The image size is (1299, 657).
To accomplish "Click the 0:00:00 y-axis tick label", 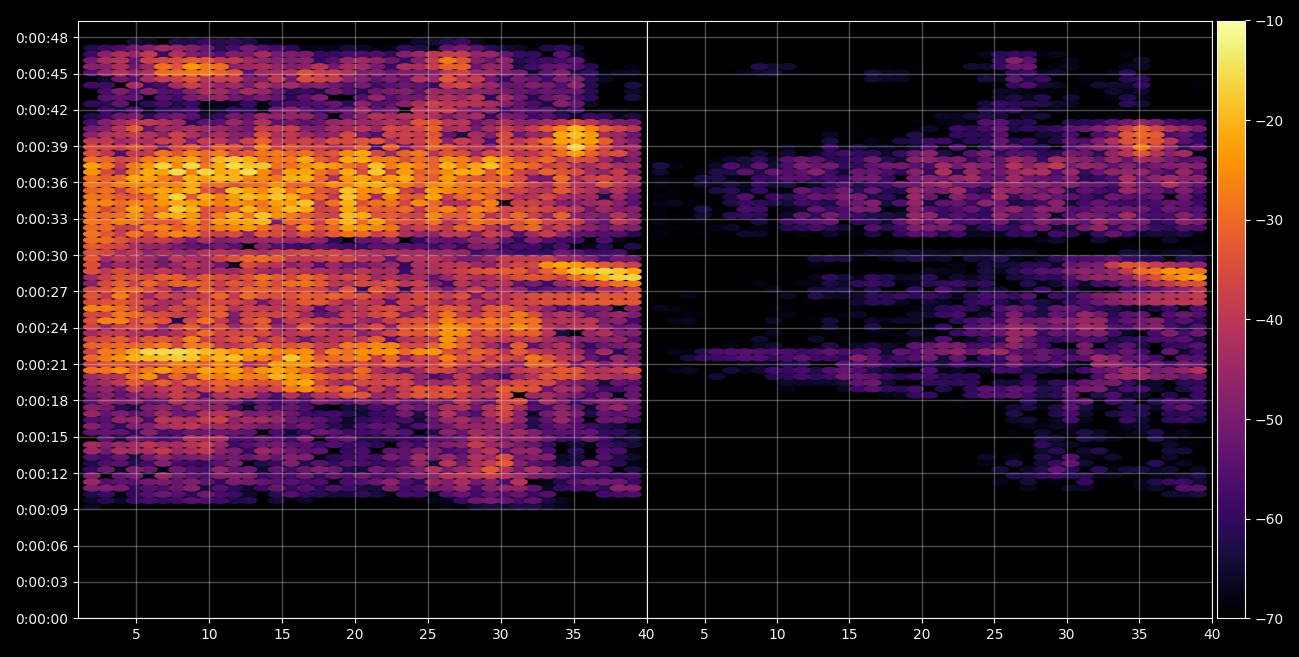I will 42,618.
